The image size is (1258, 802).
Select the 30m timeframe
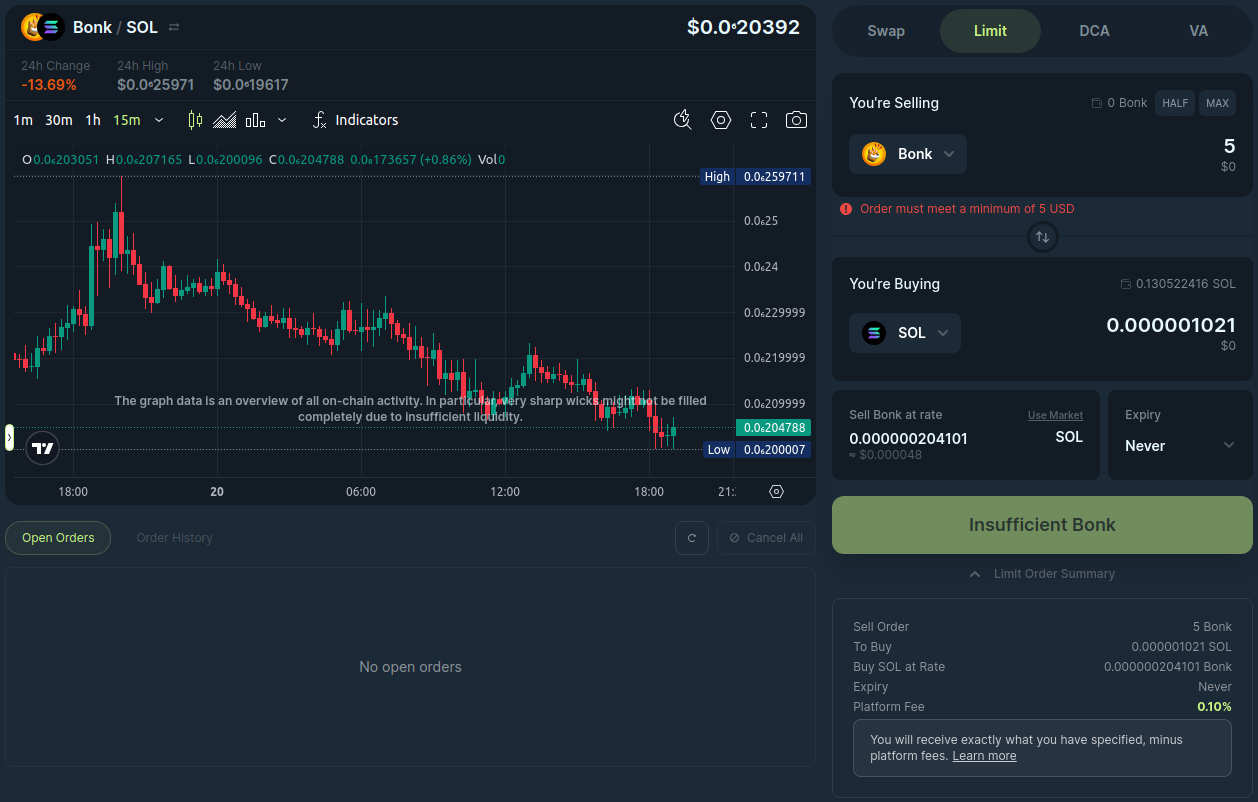[59, 120]
